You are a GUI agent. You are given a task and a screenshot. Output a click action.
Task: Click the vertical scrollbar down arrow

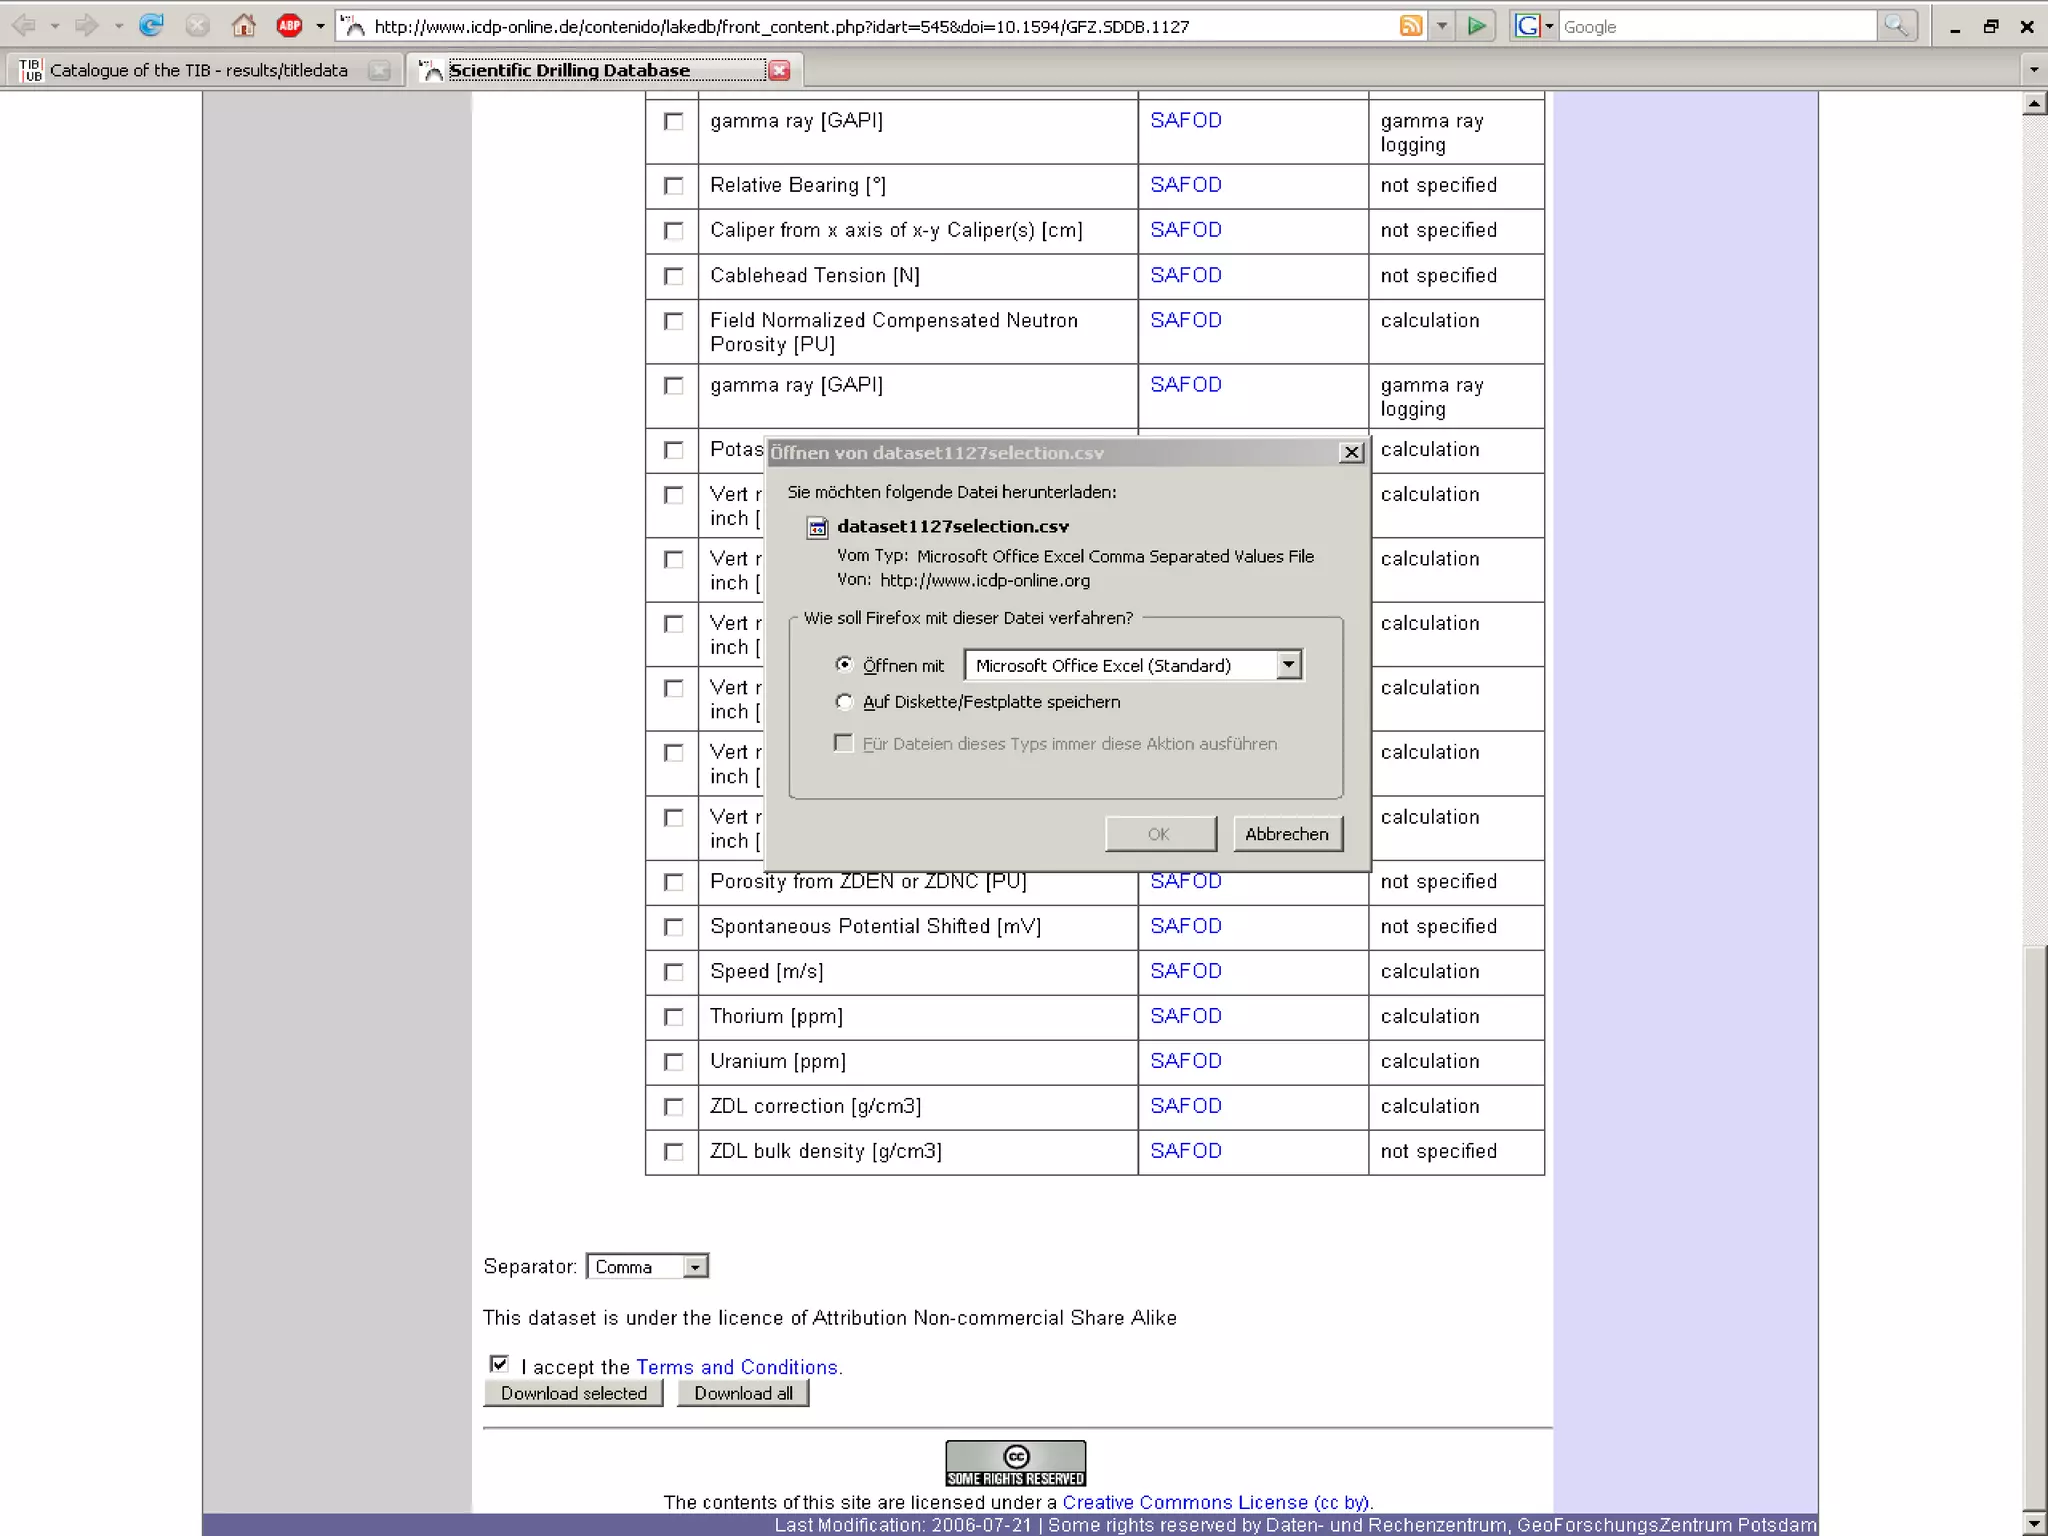tap(2033, 1523)
